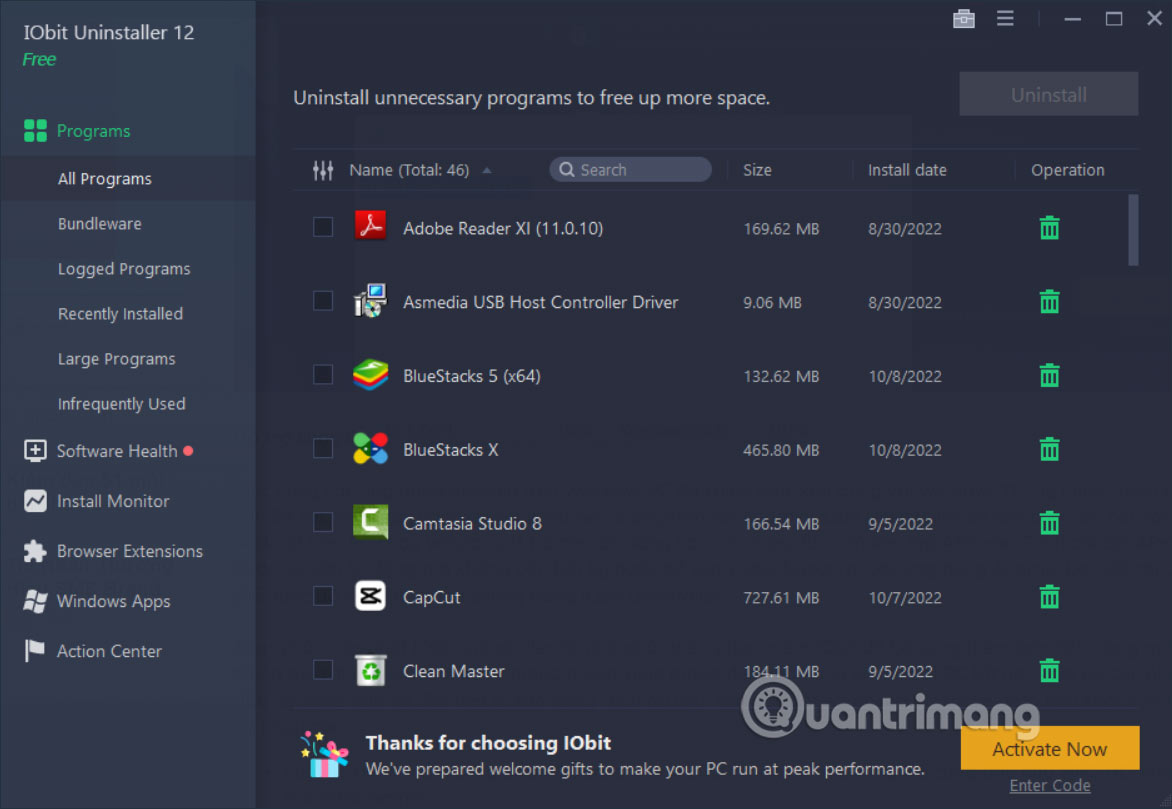The height and width of the screenshot is (809, 1172).
Task: Click inside the Search field
Action: tap(630, 169)
